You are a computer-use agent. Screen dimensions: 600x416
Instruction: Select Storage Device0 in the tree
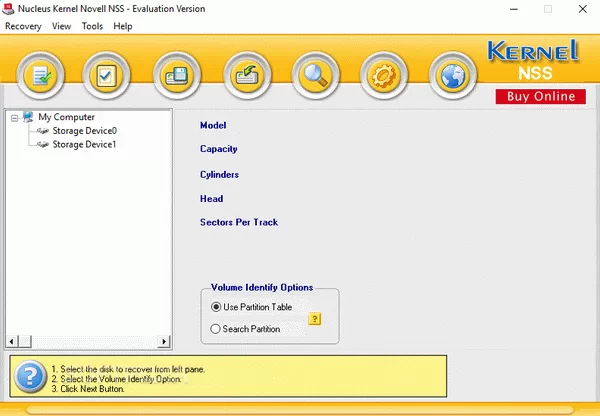[x=84, y=131]
